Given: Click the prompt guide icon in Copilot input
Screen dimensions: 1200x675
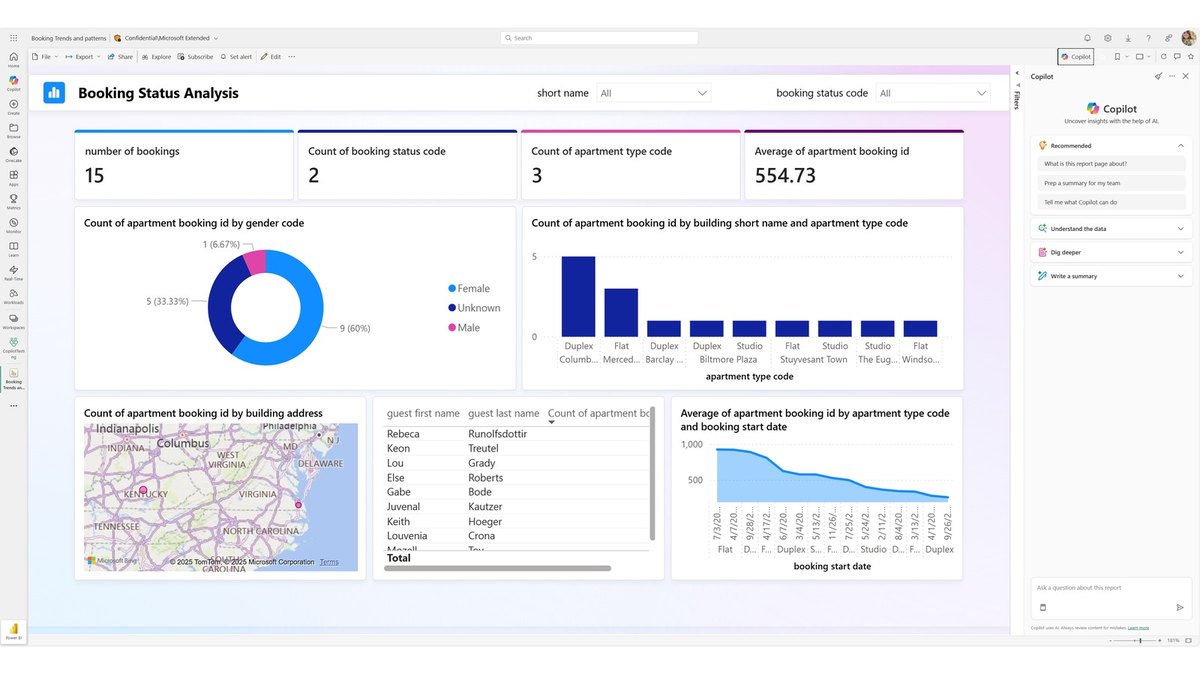Looking at the screenshot, I should click(x=1043, y=607).
